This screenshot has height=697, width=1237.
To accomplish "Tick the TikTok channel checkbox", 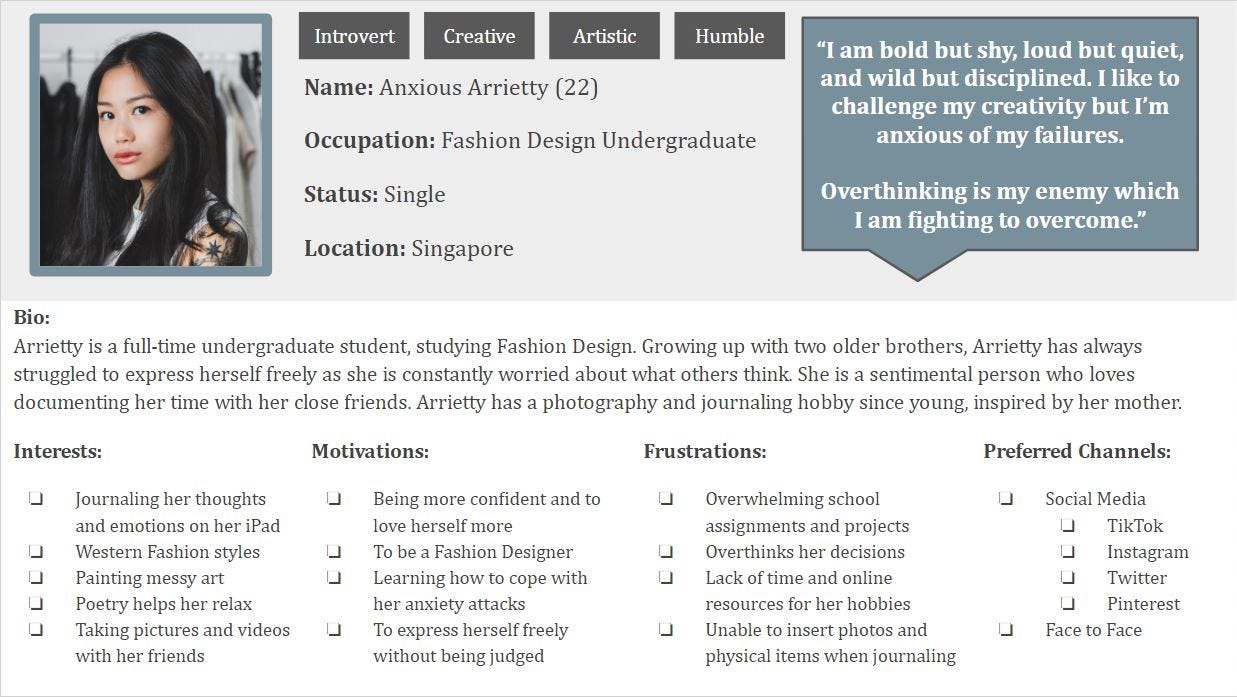I will point(1068,526).
